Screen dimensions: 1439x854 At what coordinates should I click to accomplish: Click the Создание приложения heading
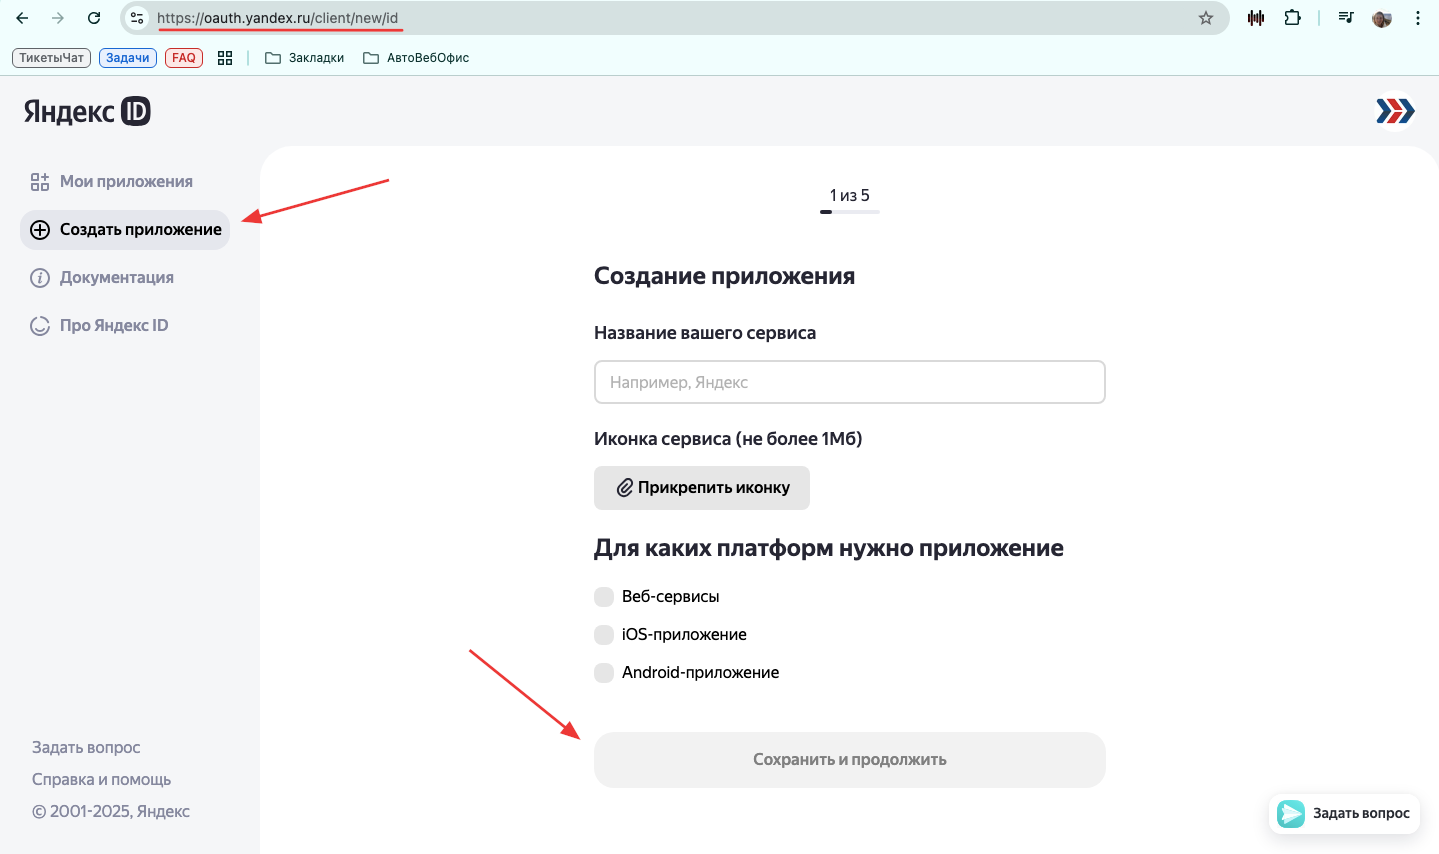tap(724, 276)
